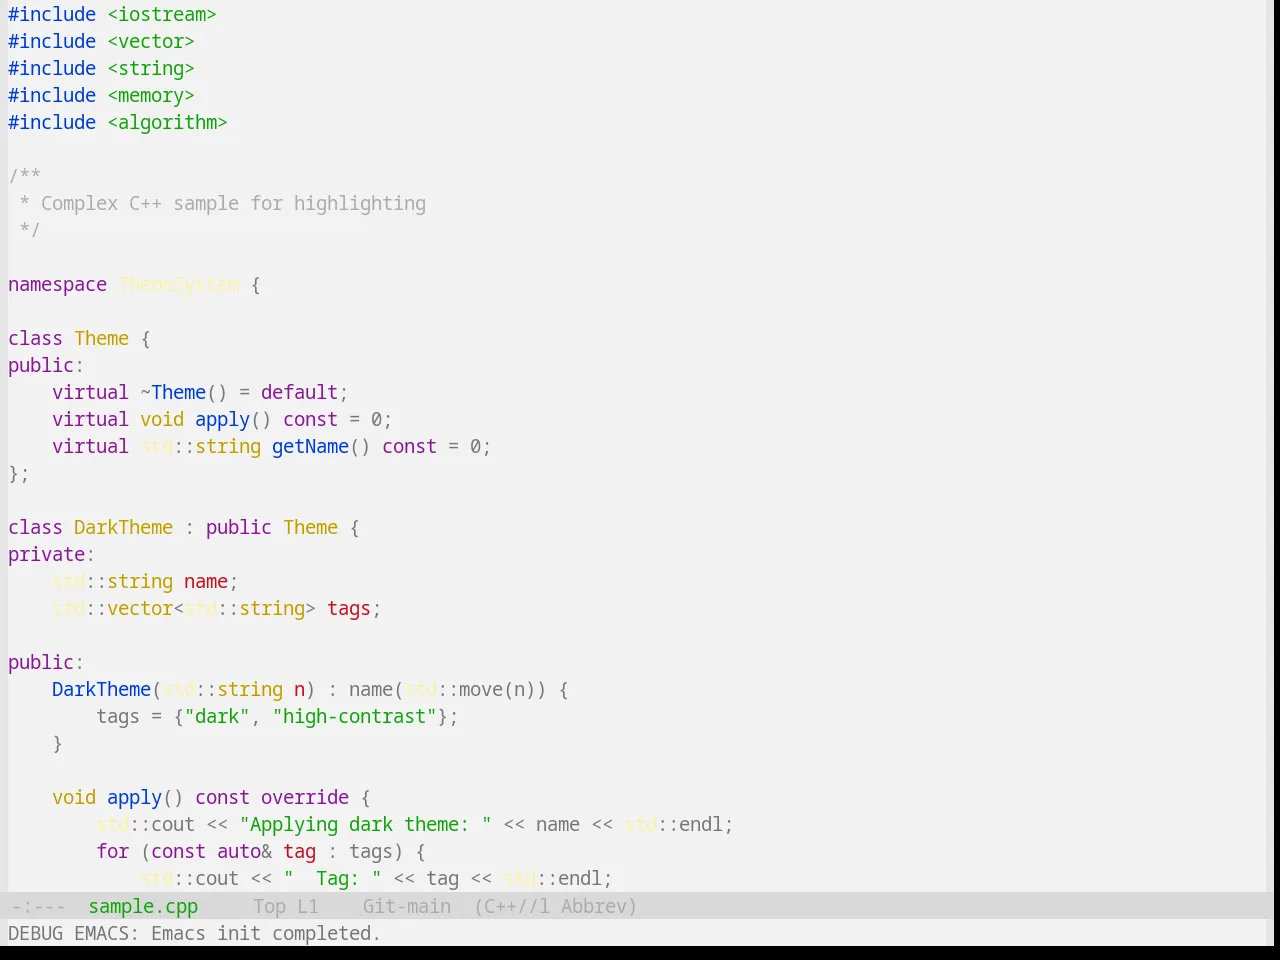Click the sample.cpp buffer name in mode line

(143, 906)
